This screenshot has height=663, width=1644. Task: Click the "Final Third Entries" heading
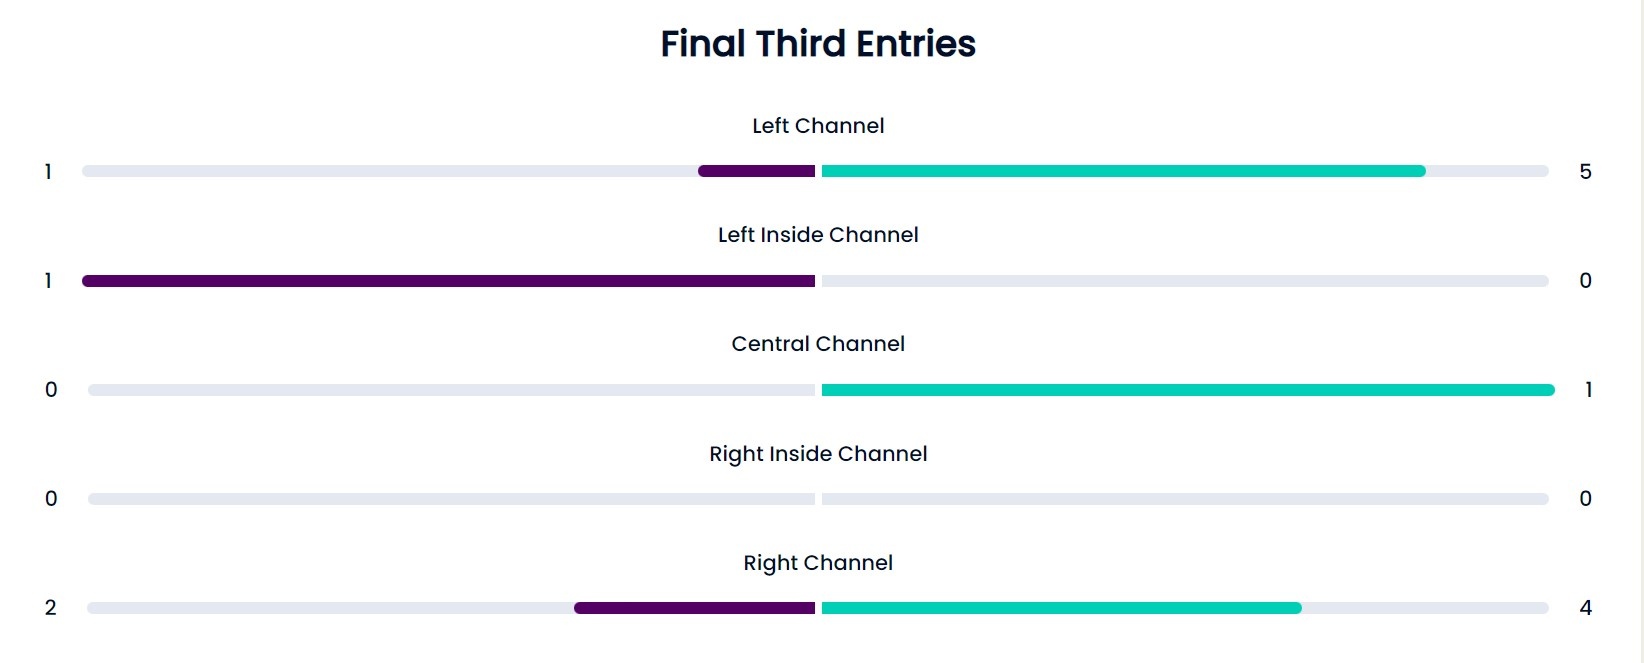pyautogui.click(x=818, y=44)
